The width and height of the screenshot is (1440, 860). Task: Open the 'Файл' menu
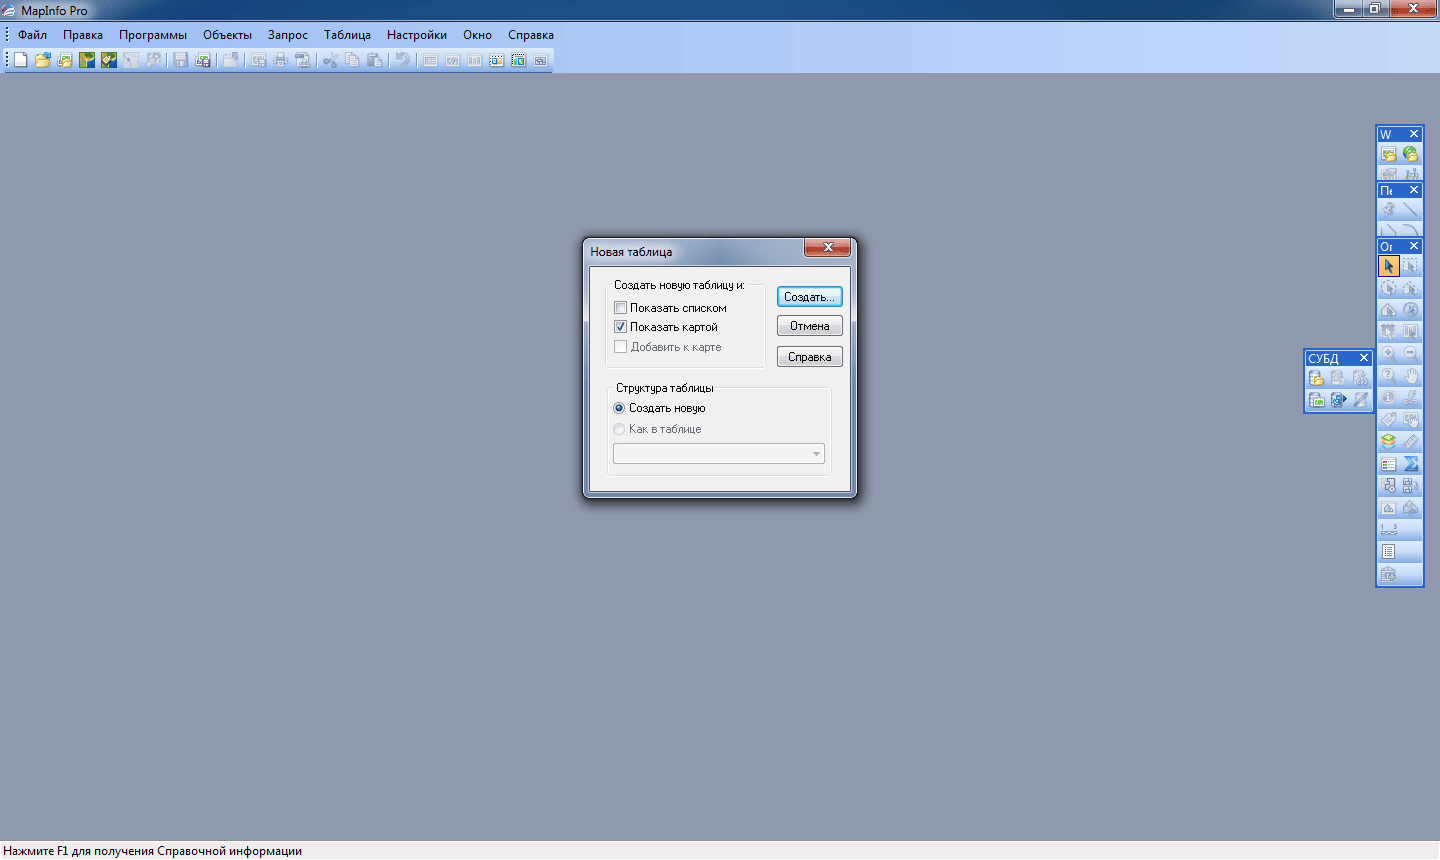tap(32, 35)
